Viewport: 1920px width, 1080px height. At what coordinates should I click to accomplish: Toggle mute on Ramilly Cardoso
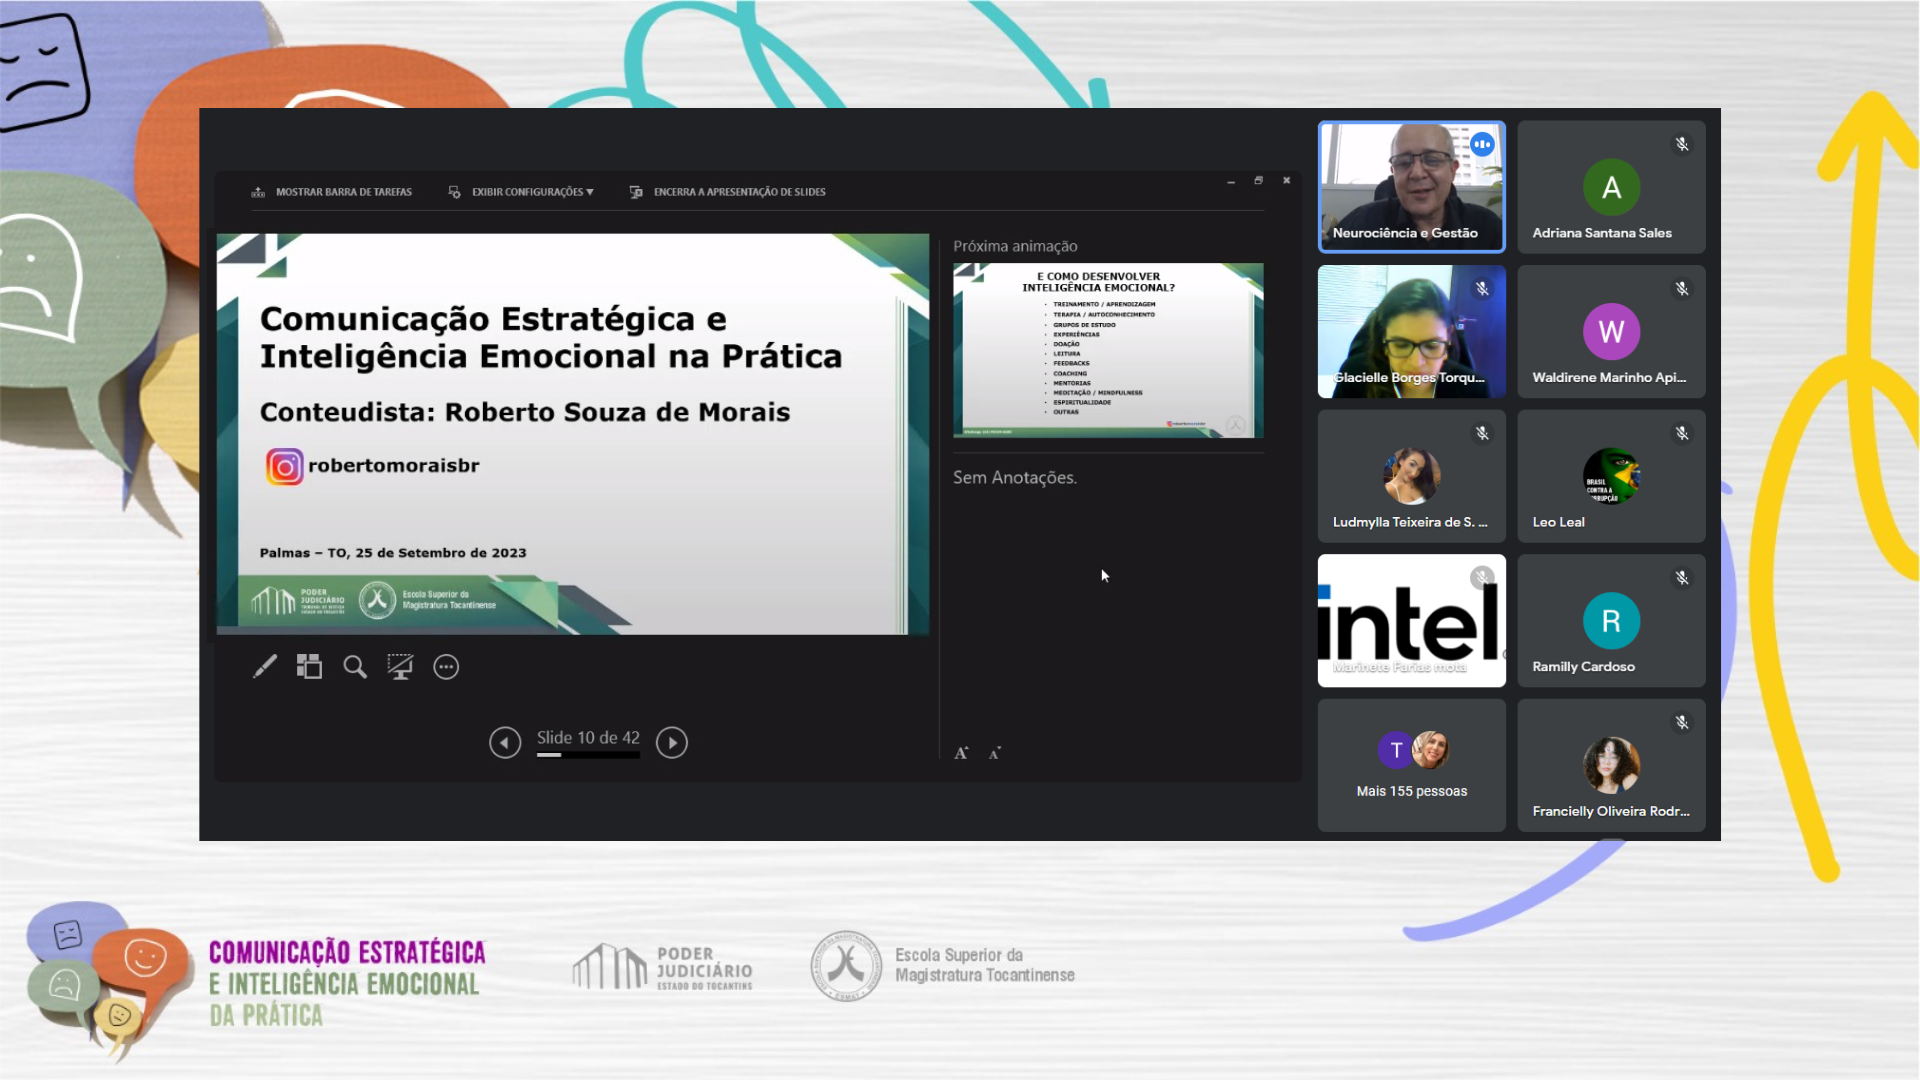tap(1682, 577)
